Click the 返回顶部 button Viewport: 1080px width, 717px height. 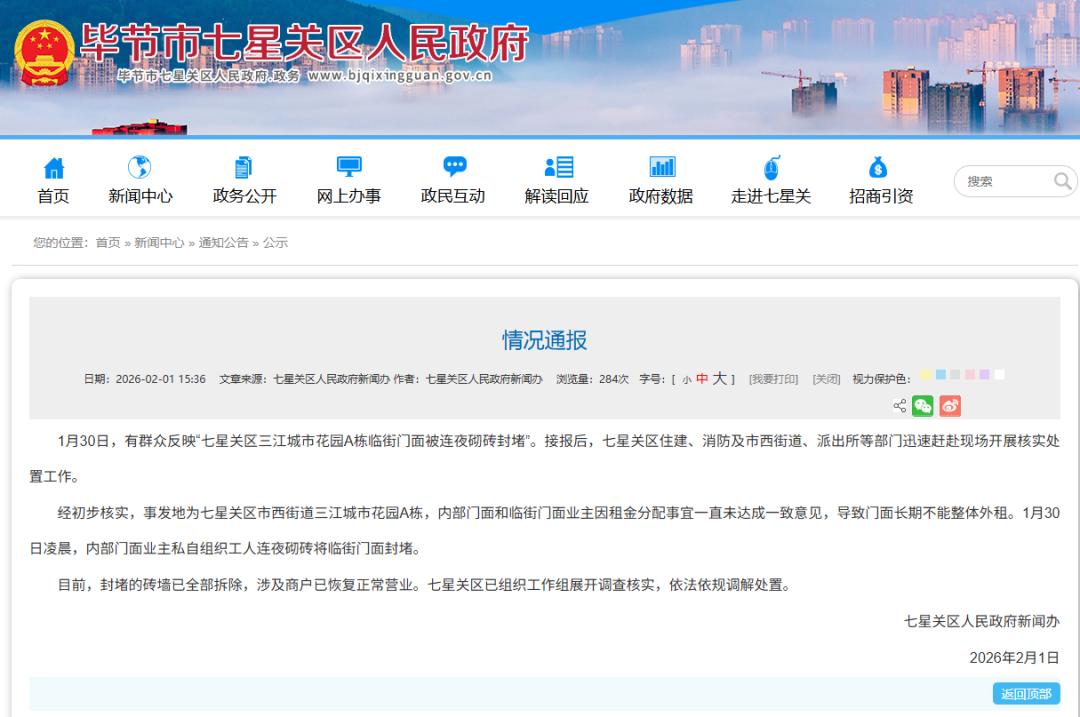1026,694
